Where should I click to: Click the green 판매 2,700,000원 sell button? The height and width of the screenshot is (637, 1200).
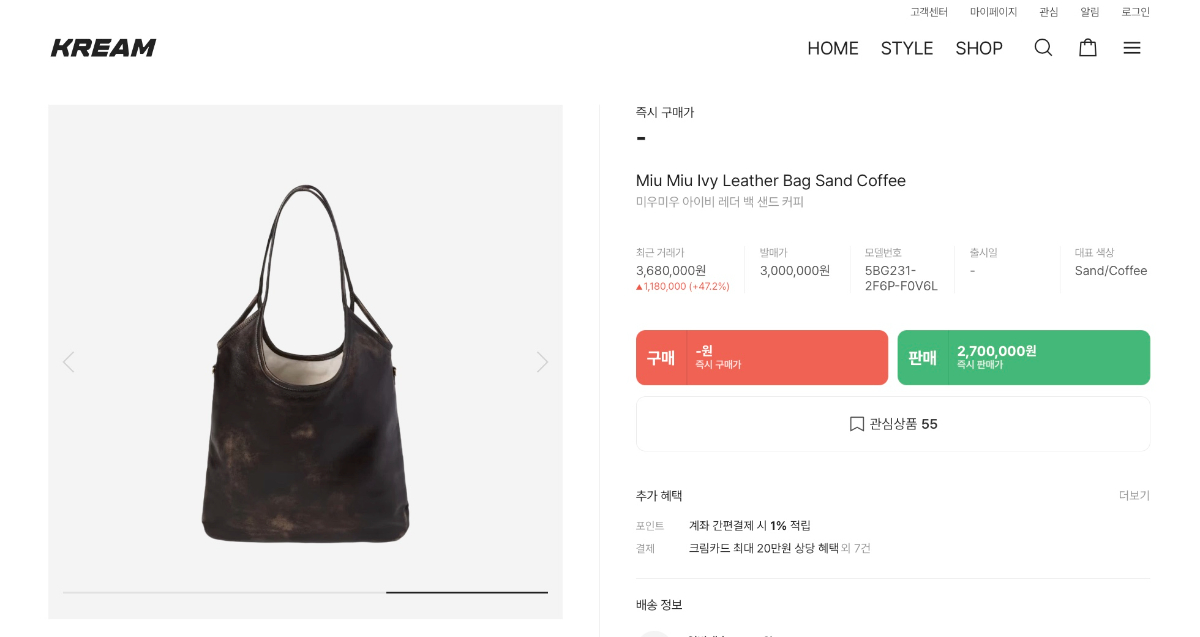[1023, 358]
